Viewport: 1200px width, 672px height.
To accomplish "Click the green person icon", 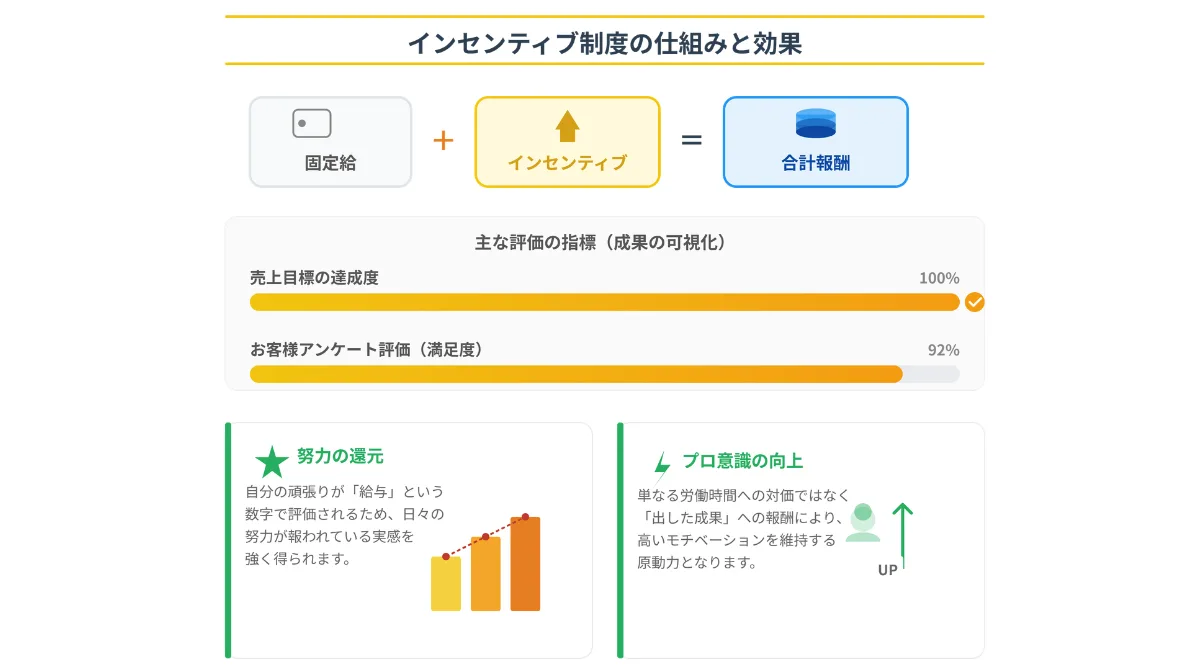I will (863, 523).
